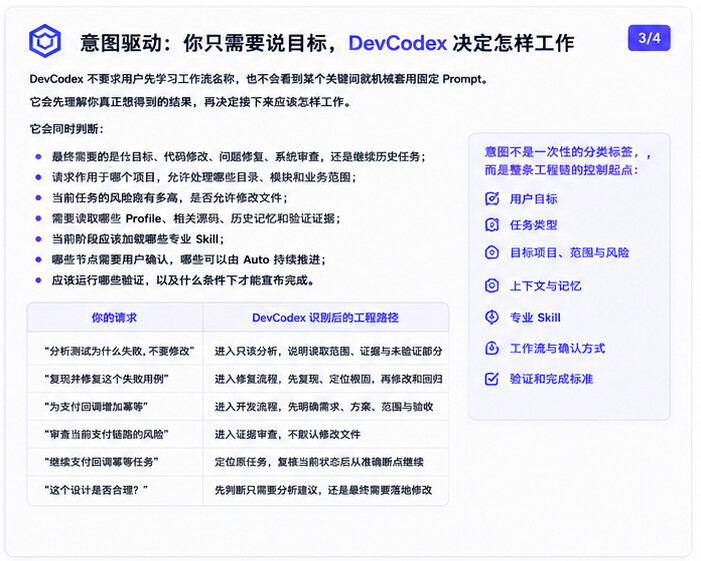Image resolution: width=701 pixels, height=561 pixels.
Task: Select the 目标项目、范围与风险 label
Action: click(570, 253)
